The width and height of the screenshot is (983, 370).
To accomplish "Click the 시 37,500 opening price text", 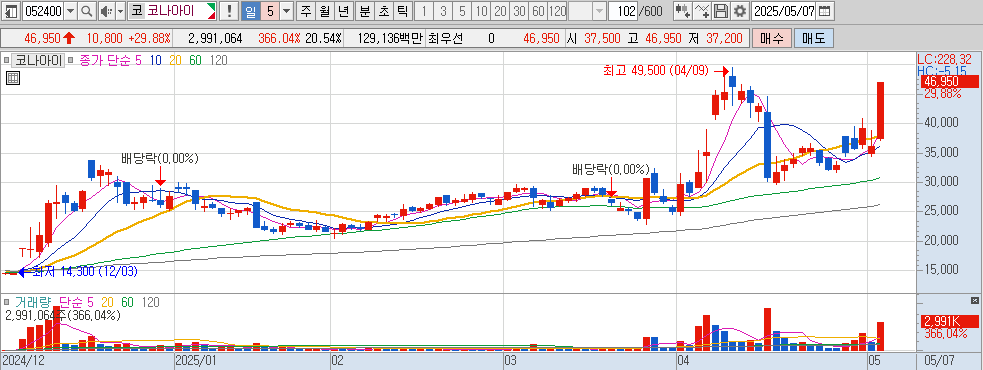I will click(x=594, y=38).
